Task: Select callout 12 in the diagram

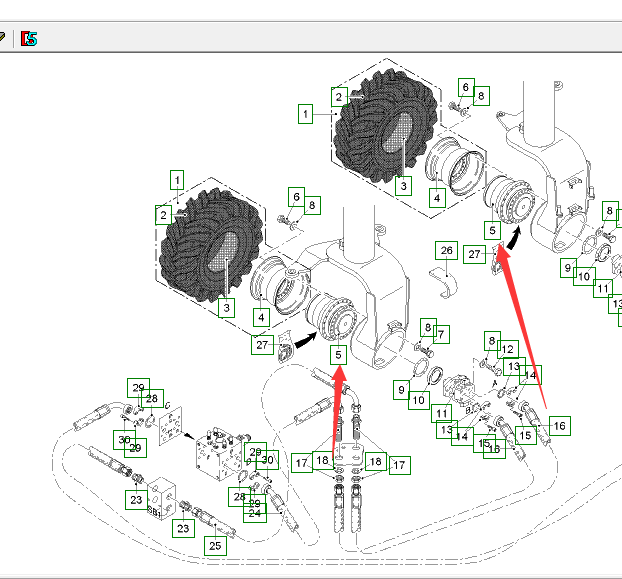Action: coord(508,349)
